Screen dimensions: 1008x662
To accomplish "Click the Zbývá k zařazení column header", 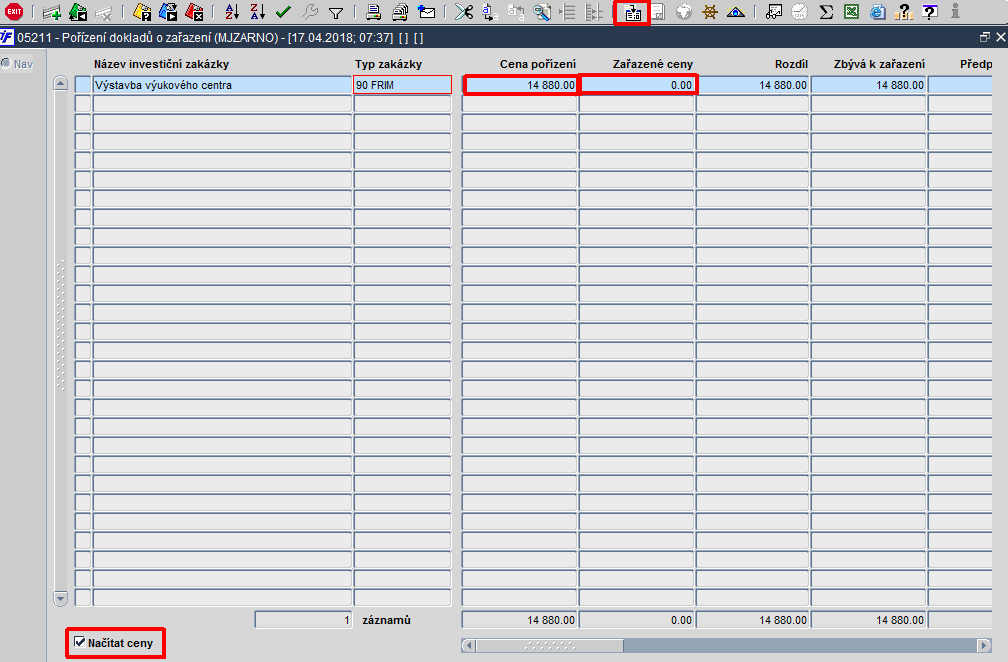I will coord(879,64).
